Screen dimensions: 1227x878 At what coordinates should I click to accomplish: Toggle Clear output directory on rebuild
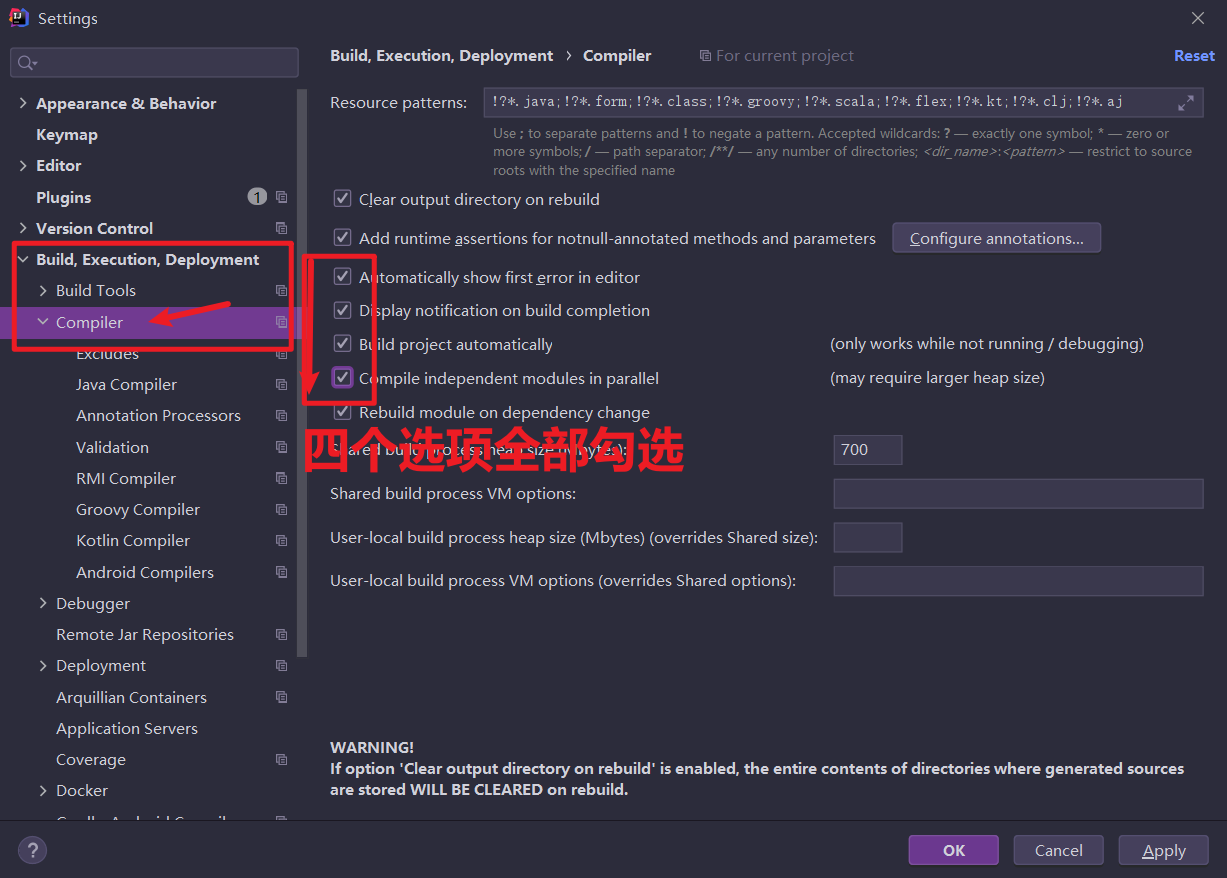click(342, 199)
